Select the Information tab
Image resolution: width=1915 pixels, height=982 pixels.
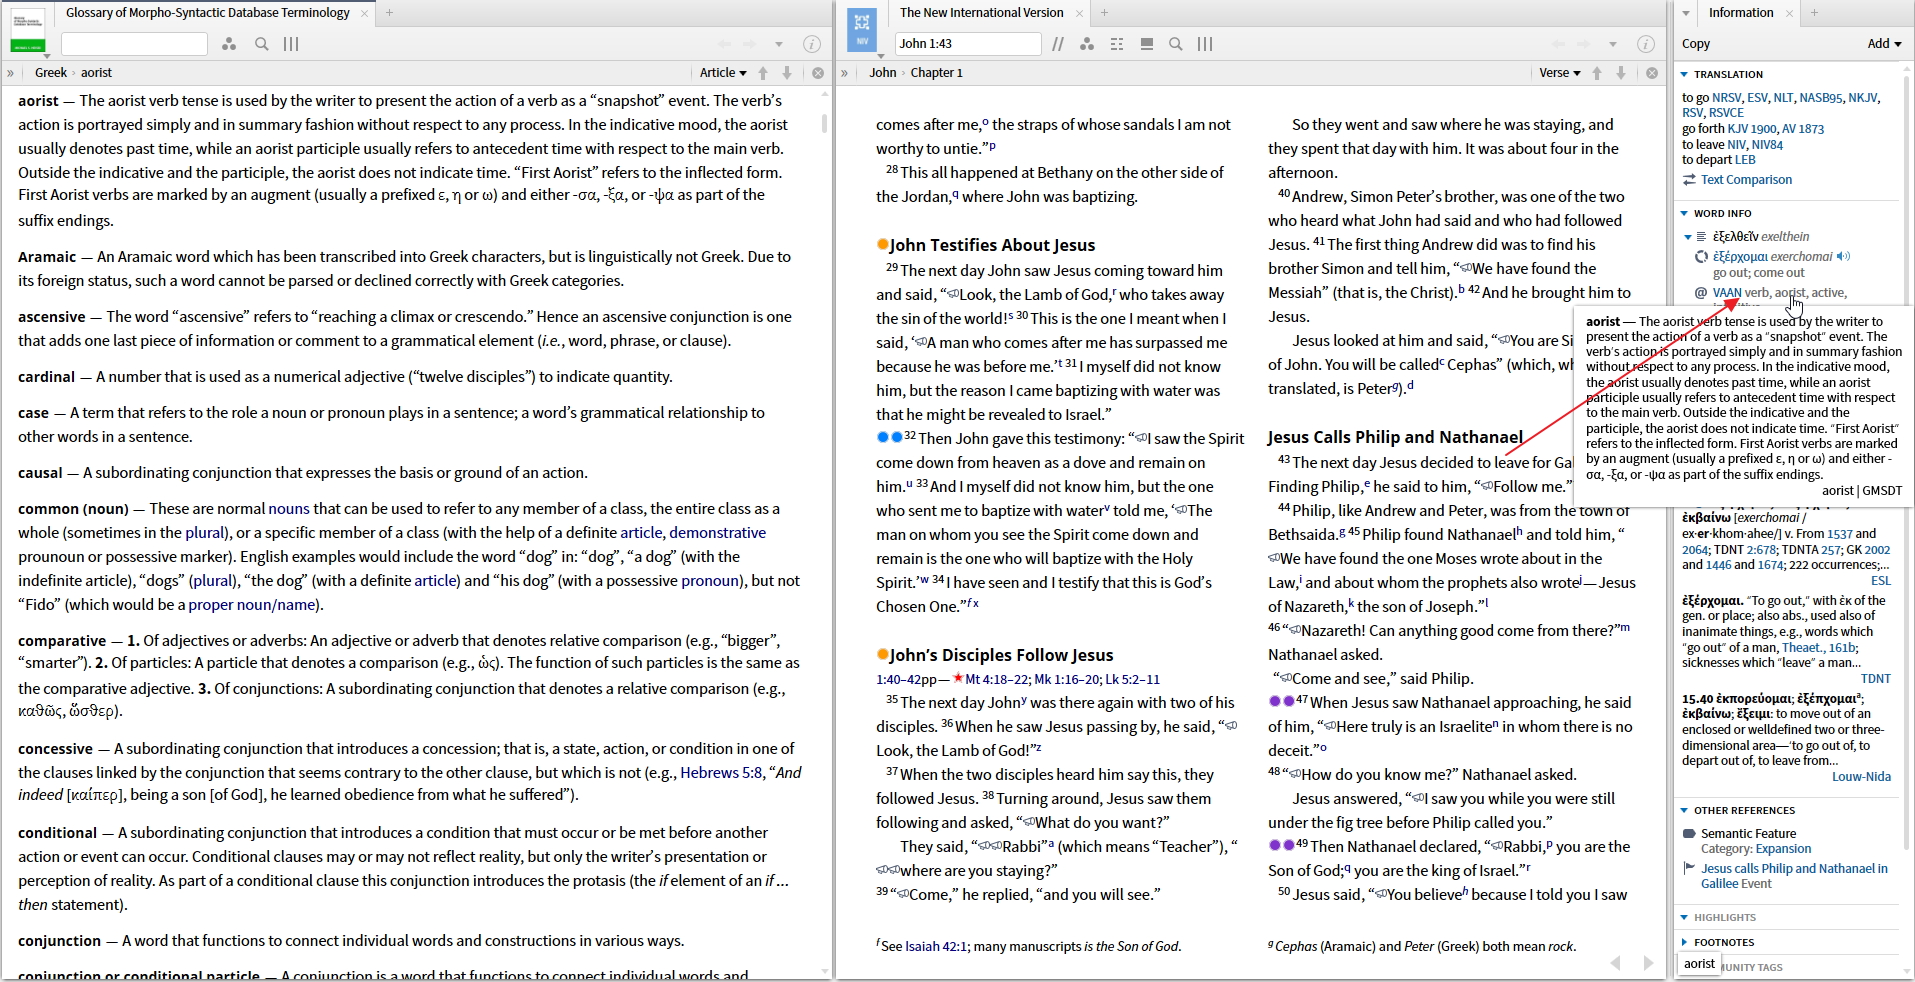click(1740, 13)
